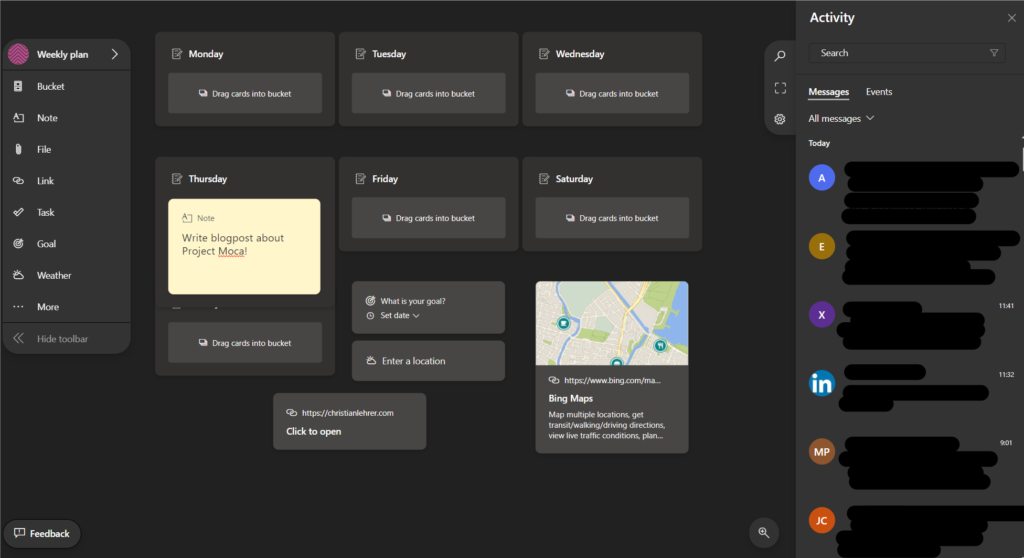Select the Tuesday bucket title
Image resolution: width=1024 pixels, height=558 pixels.
point(389,54)
